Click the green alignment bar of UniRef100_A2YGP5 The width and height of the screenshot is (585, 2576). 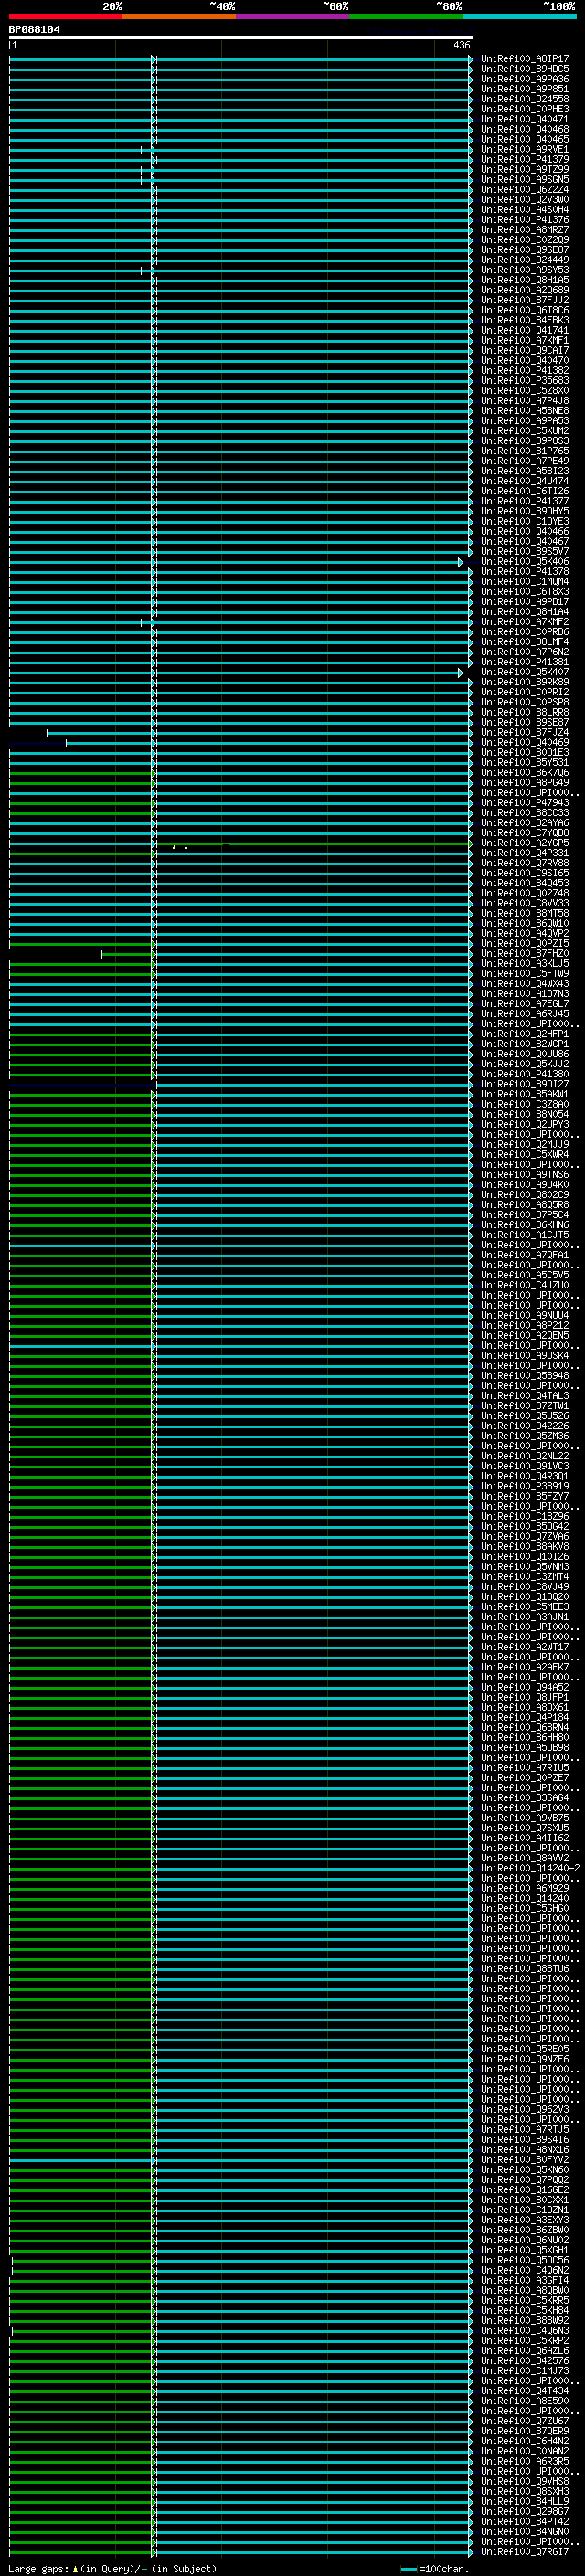coord(314,844)
